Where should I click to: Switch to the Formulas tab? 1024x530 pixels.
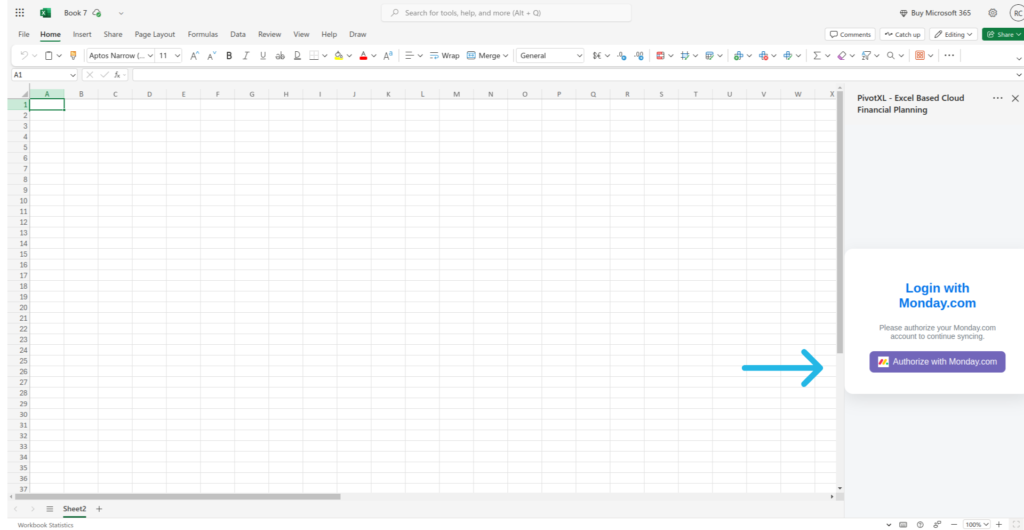coord(202,35)
